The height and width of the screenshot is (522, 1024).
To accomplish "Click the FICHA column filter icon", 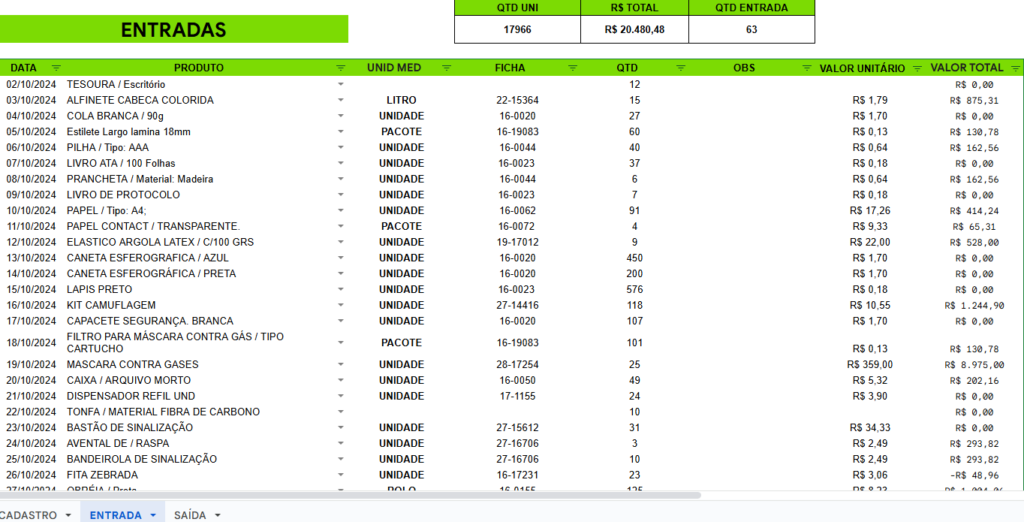I will coord(573,68).
